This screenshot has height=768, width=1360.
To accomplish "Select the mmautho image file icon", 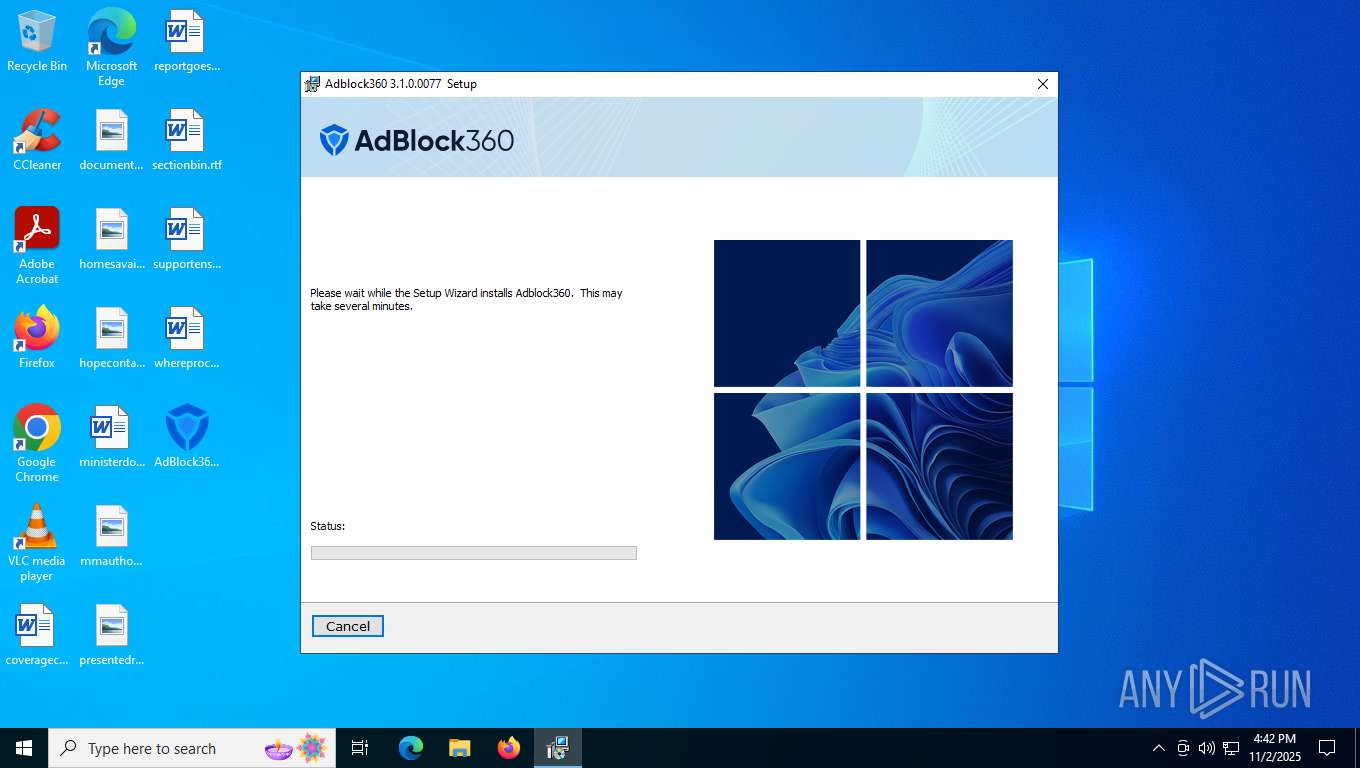I will [111, 536].
